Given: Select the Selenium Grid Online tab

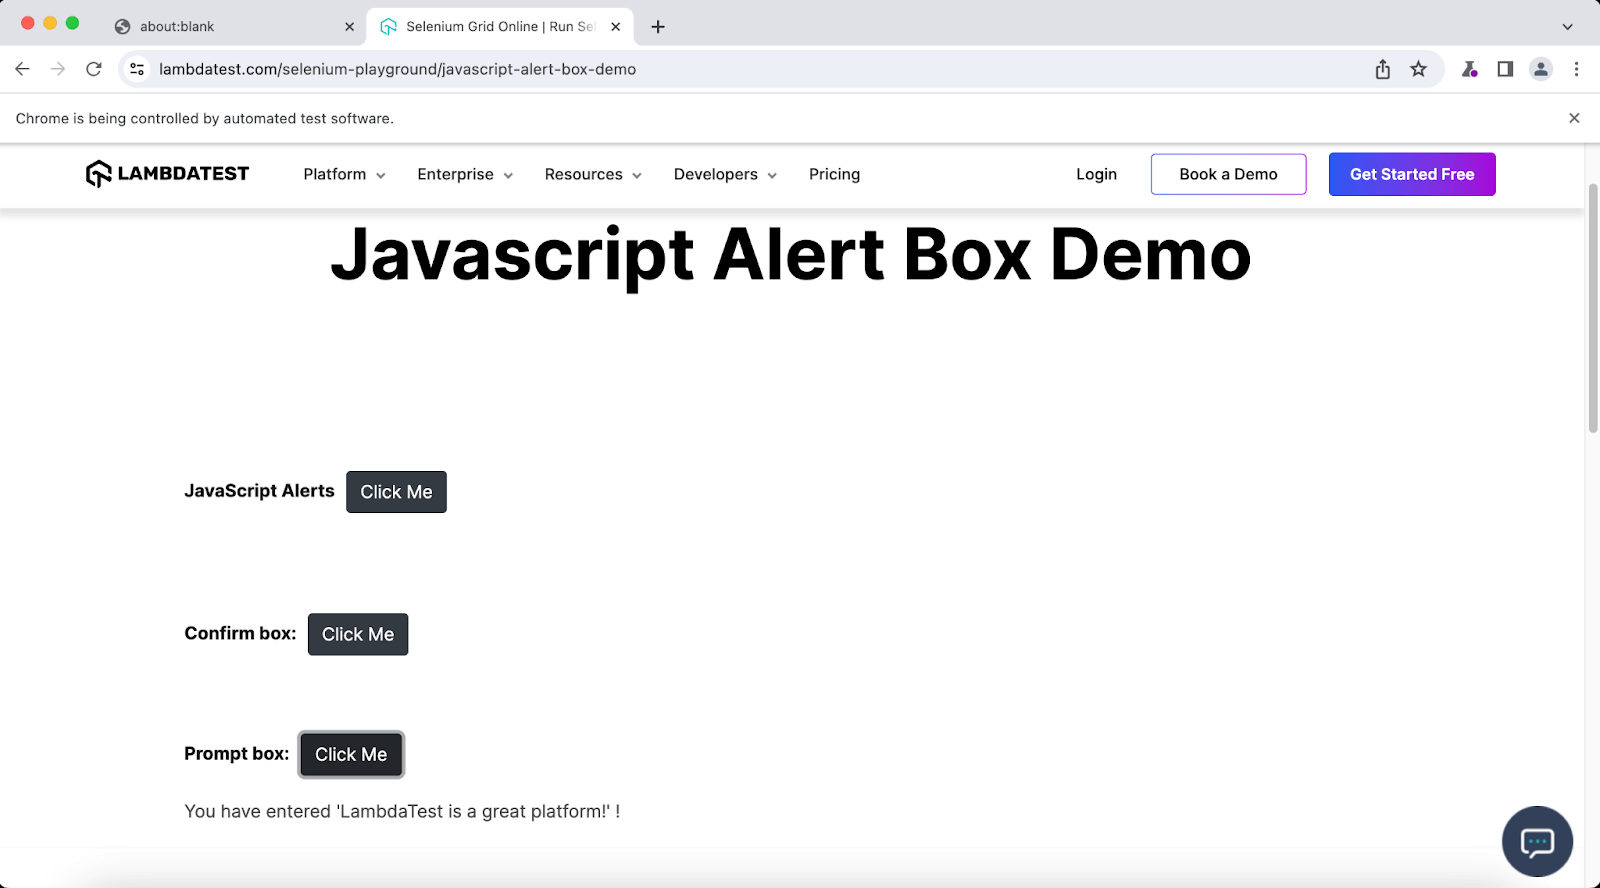Looking at the screenshot, I should pos(500,27).
